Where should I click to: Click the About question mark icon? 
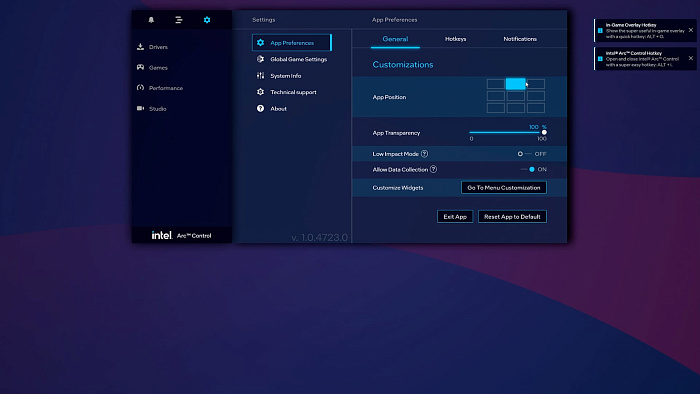(260, 108)
